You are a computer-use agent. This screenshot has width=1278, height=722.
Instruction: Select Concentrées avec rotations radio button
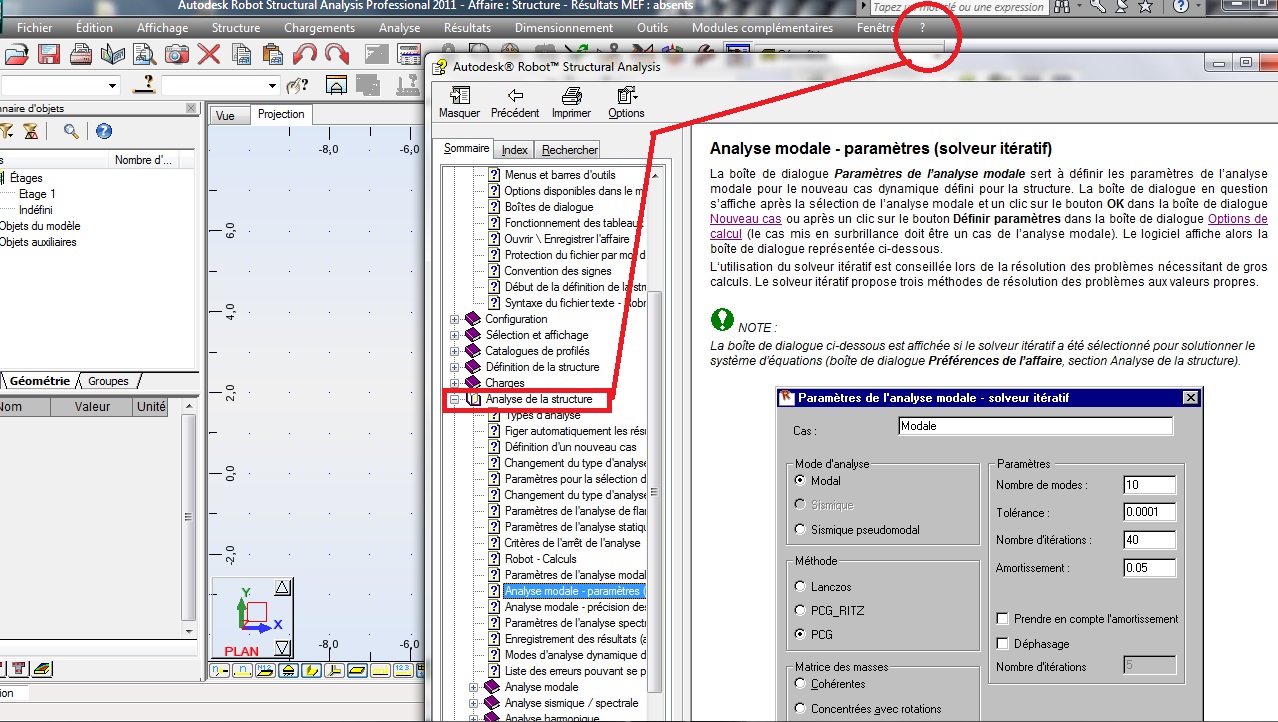click(x=799, y=709)
